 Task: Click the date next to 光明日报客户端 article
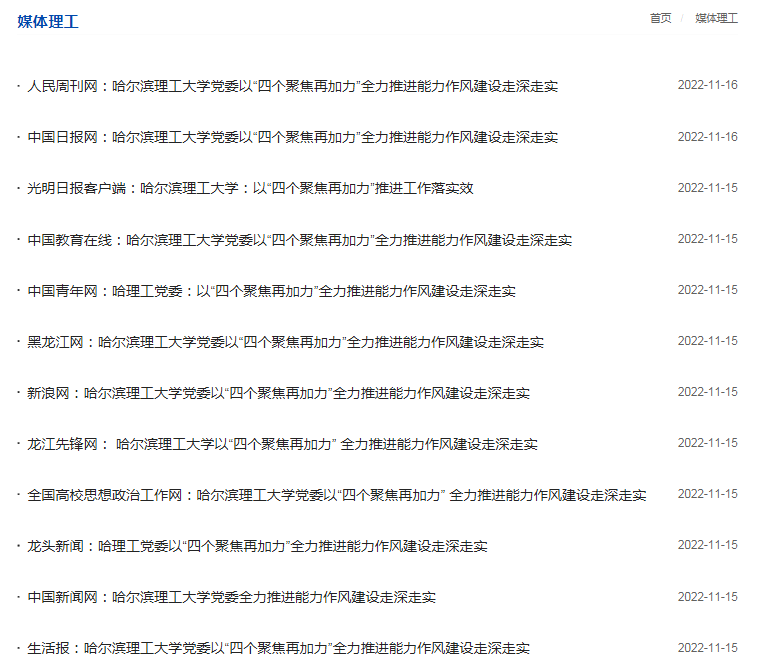[707, 188]
